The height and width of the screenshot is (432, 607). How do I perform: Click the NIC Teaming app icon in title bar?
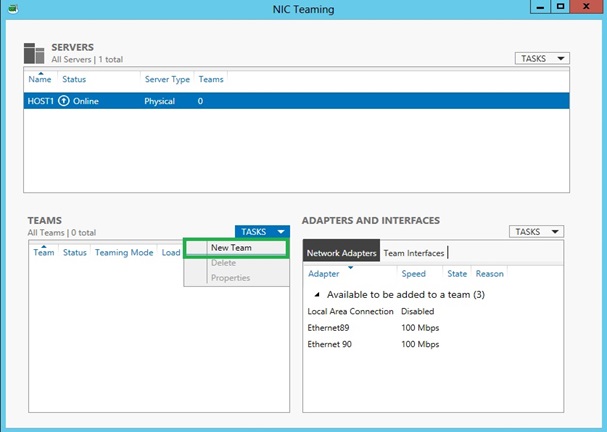12,8
